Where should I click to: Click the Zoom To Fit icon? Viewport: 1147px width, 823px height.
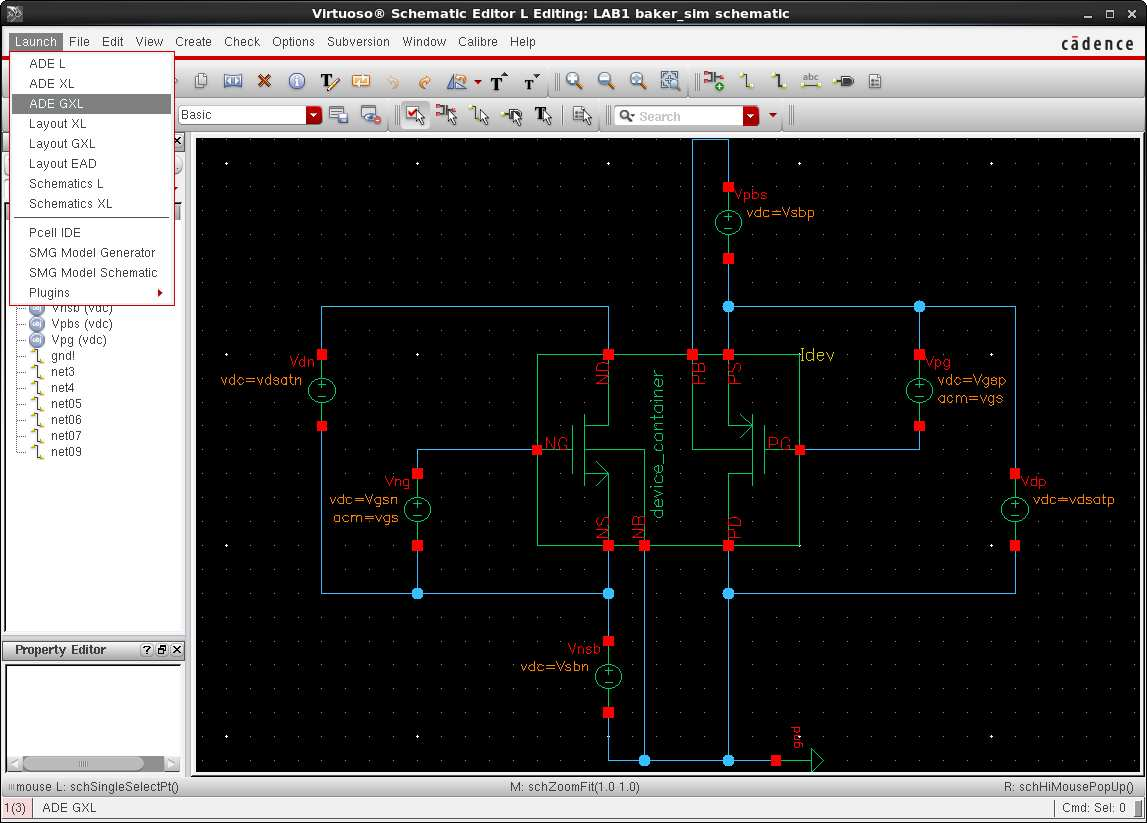click(x=638, y=81)
